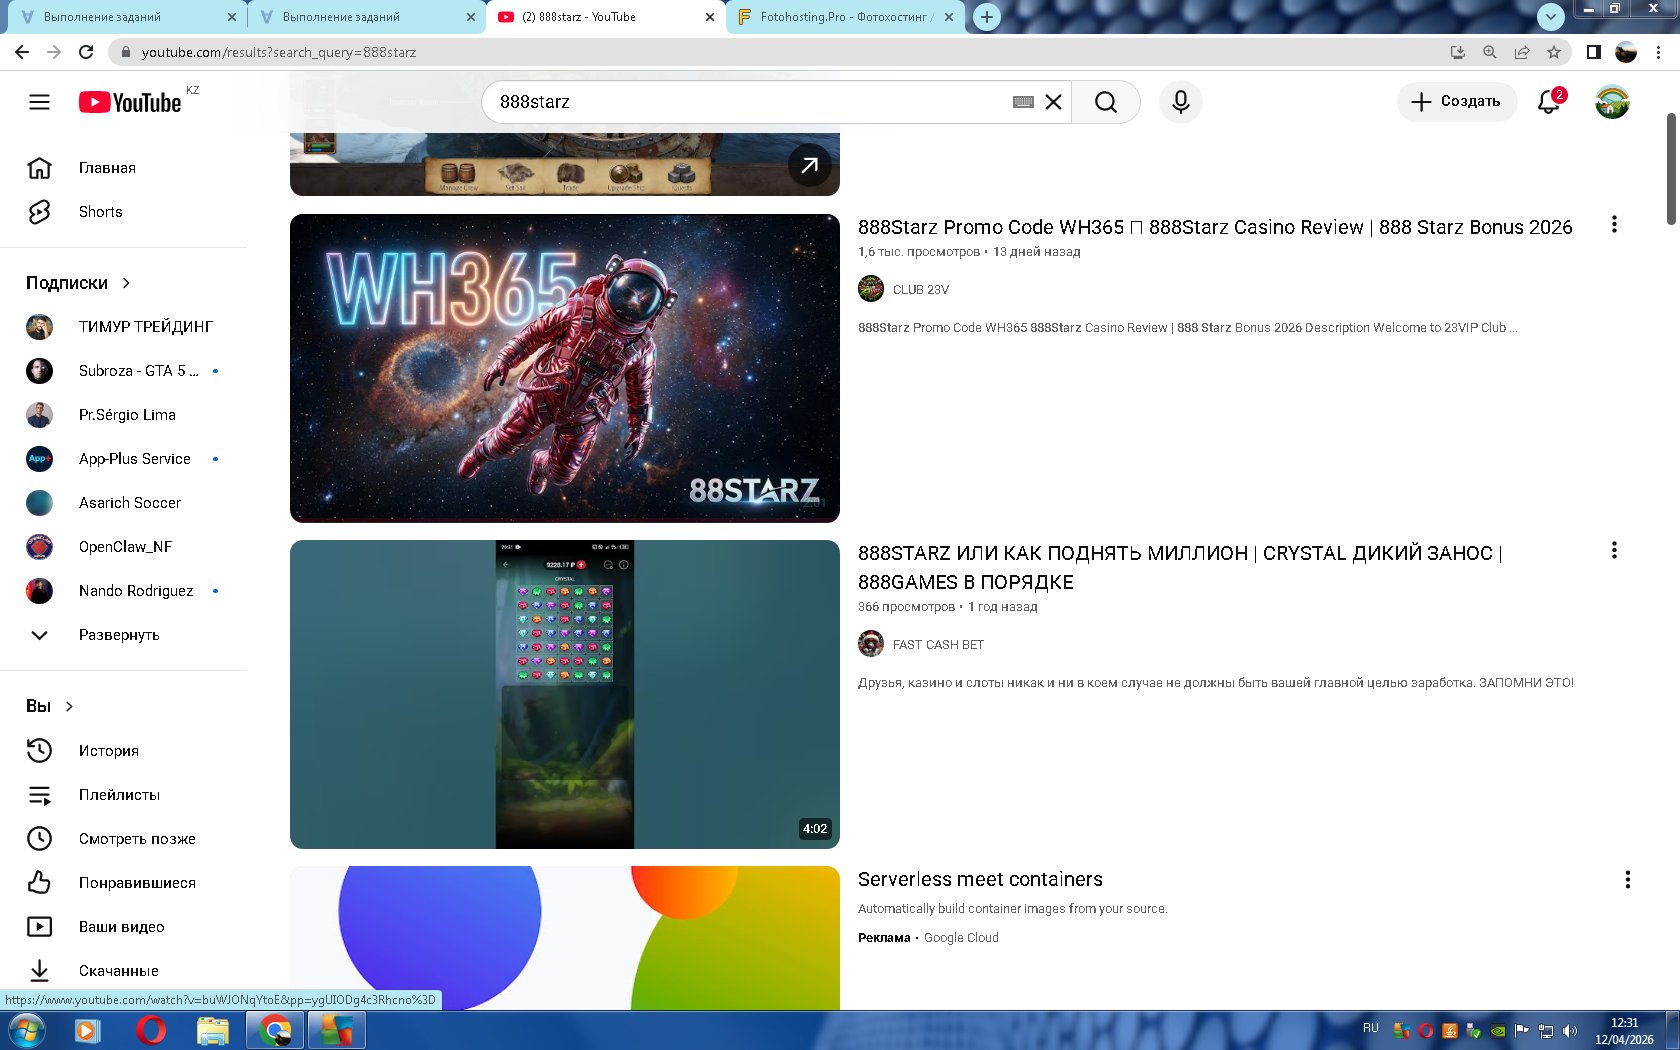The width and height of the screenshot is (1680, 1050).
Task: Open options menu for Serverless meet containers ad
Action: click(1627, 880)
